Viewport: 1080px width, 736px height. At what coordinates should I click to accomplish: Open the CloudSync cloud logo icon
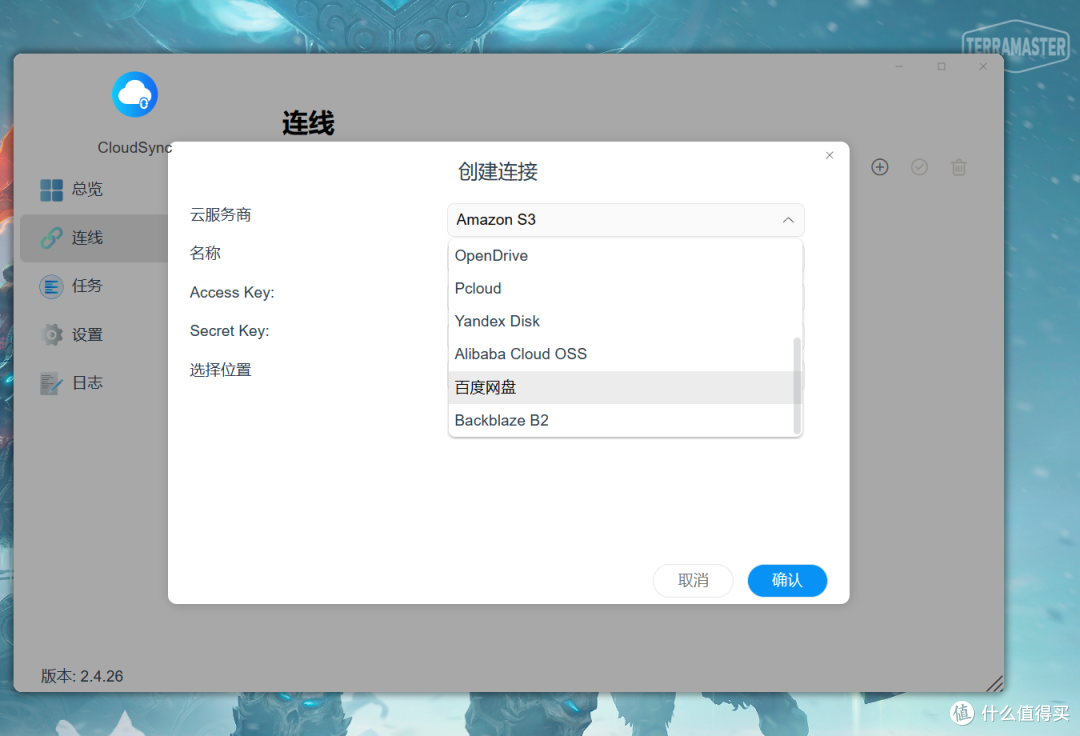tap(135, 94)
